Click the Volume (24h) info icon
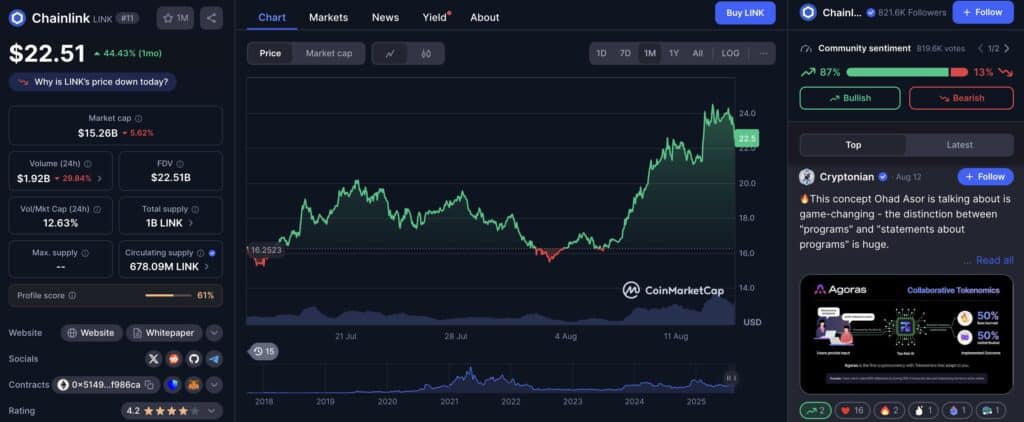This screenshot has width=1024, height=422. (88, 164)
